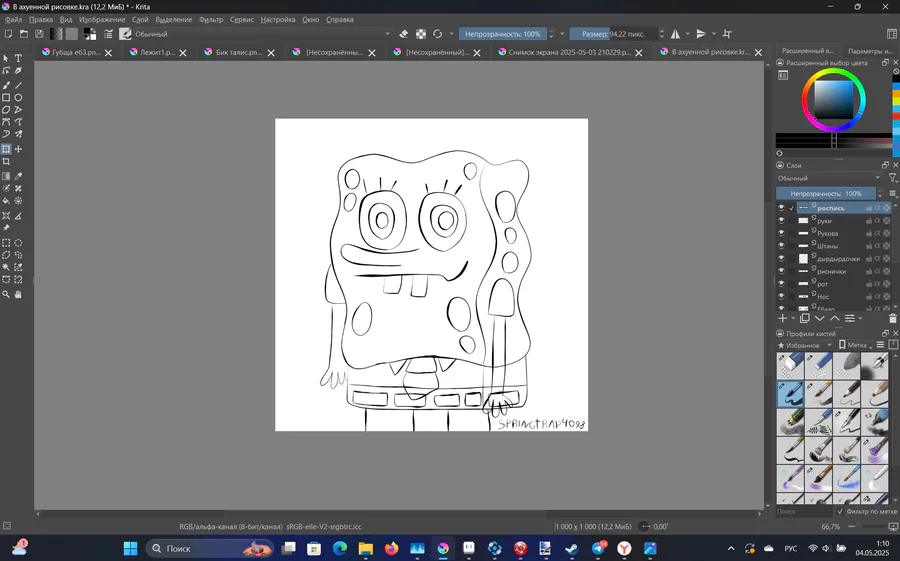The height and width of the screenshot is (561, 900).
Task: Expand horizontal mirror options arrow
Action: coord(688,34)
